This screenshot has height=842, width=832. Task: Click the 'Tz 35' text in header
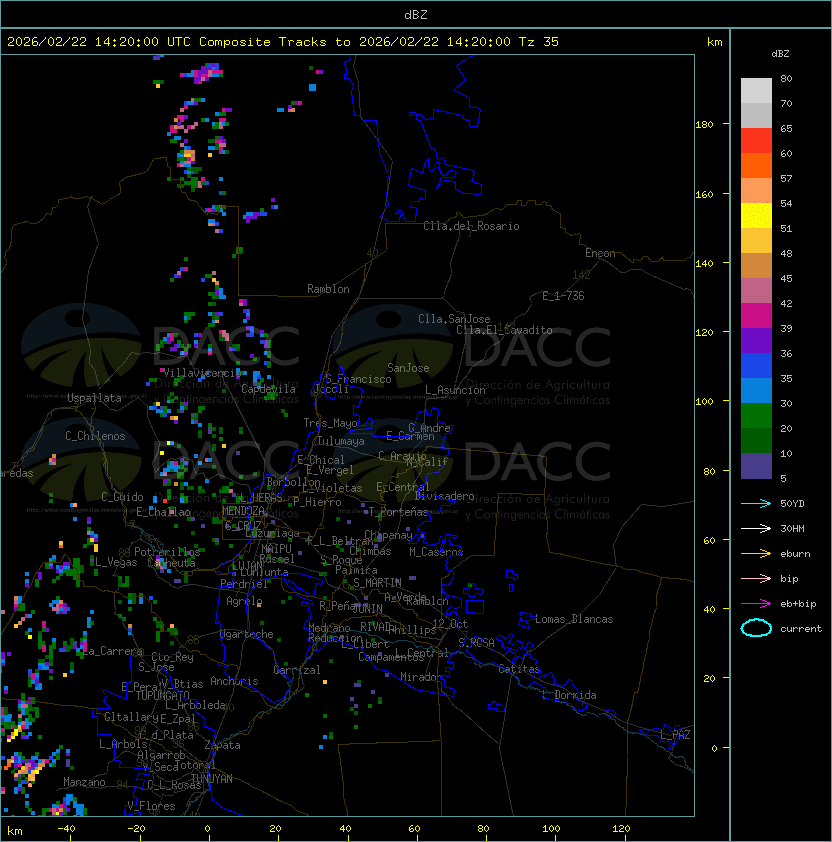click(x=539, y=42)
